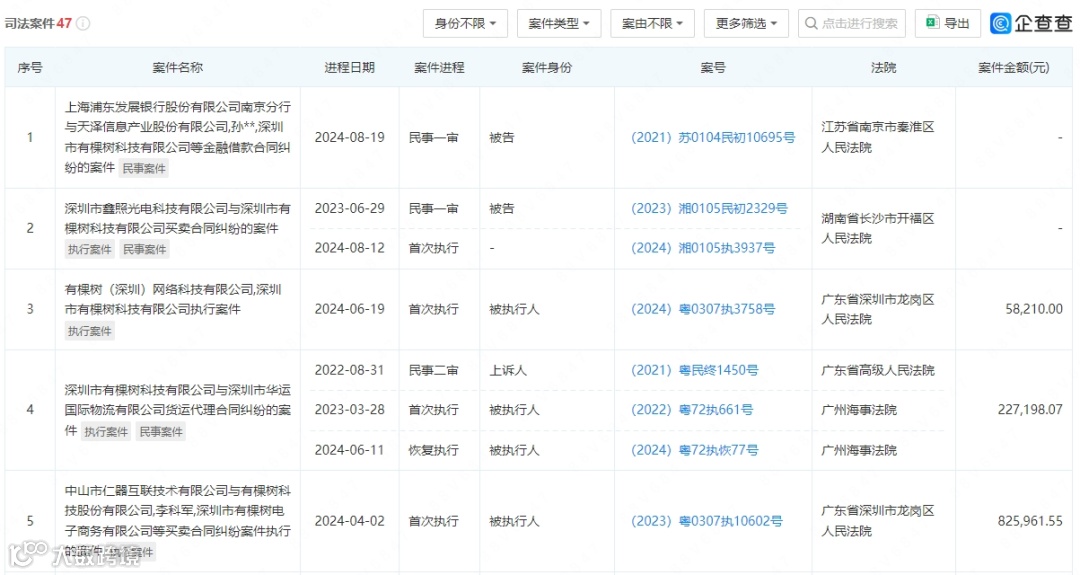Viewport: 1080px width, 575px height.
Task: Click the date 2023-06-29
Action: [x=349, y=208]
